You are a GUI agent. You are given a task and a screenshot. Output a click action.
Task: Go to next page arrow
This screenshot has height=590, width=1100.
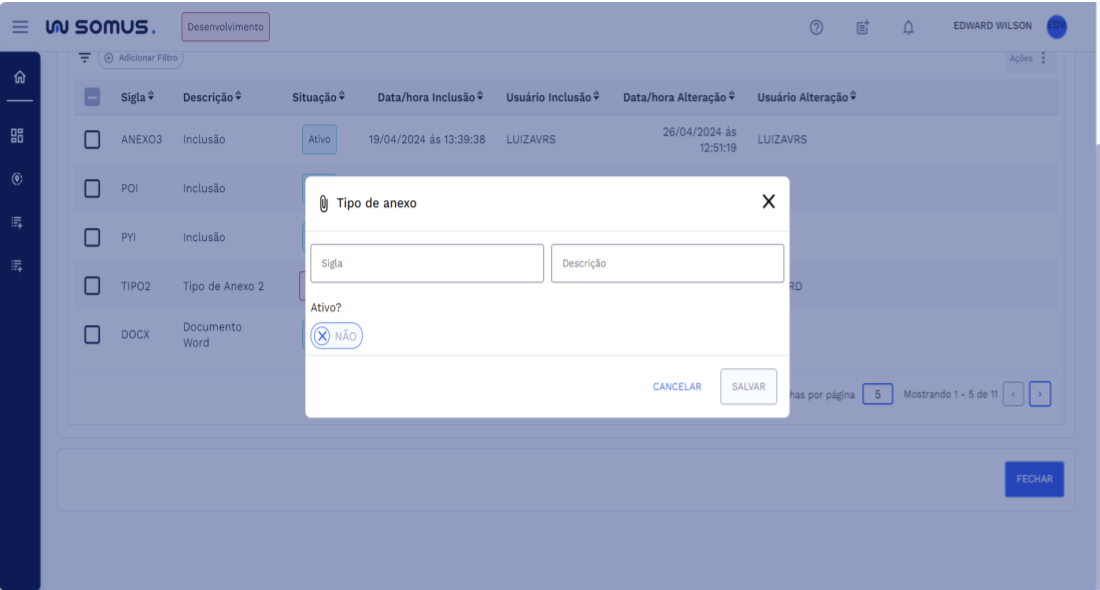tap(1040, 394)
